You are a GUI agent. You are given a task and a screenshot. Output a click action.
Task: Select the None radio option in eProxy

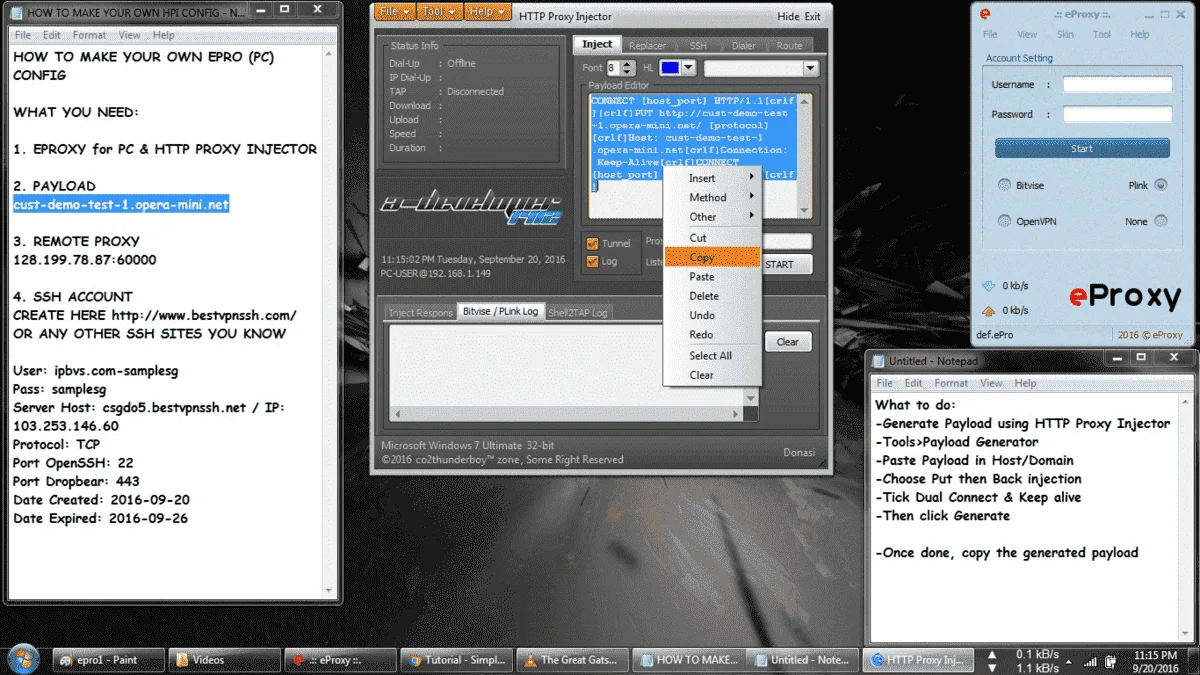click(x=1160, y=221)
